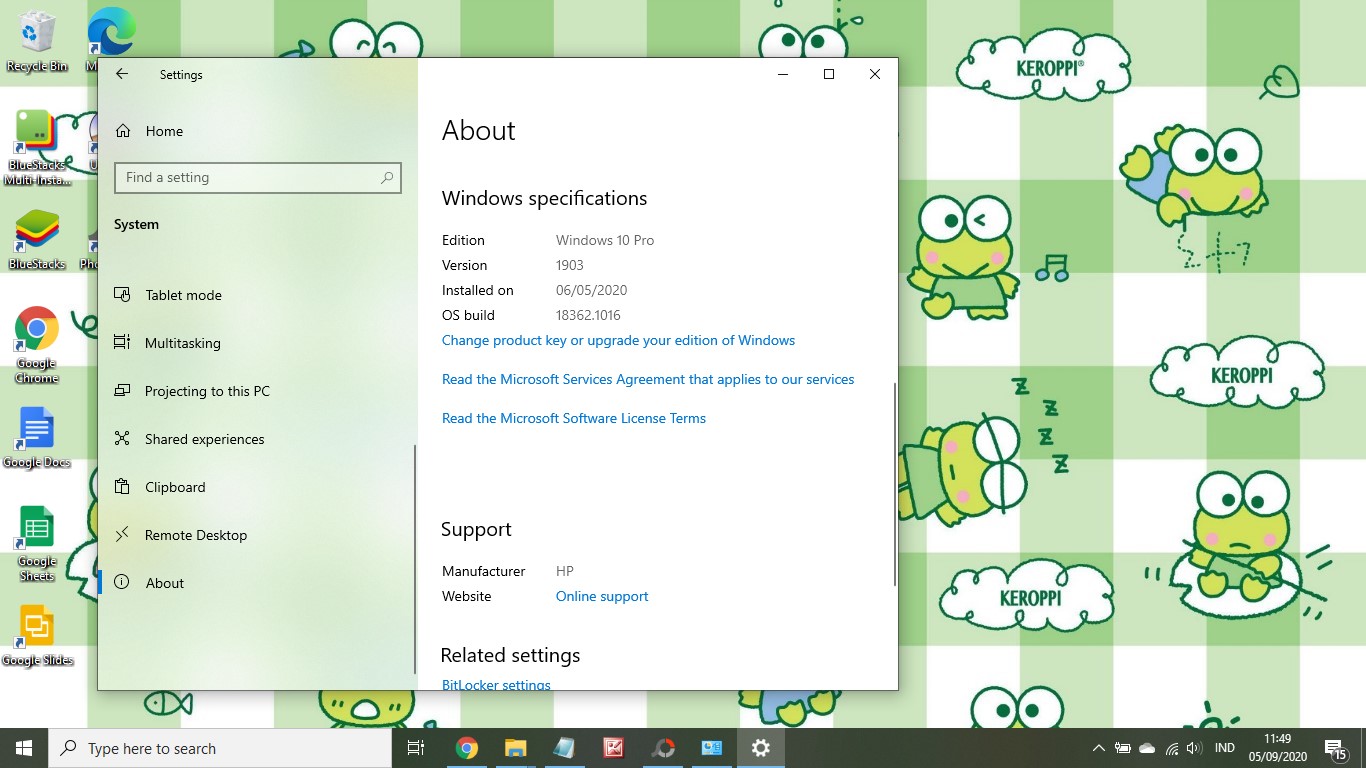Click the taskbar Type here to search box

(x=220, y=748)
